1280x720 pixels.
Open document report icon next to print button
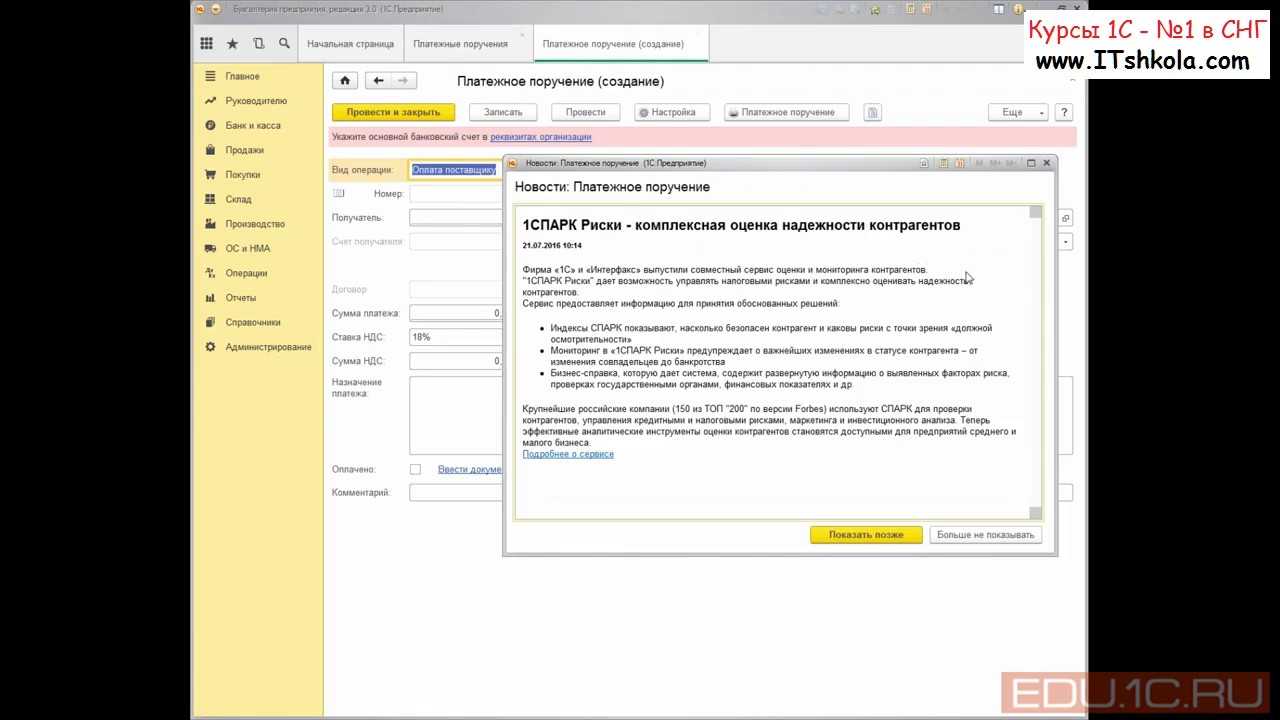(x=873, y=112)
